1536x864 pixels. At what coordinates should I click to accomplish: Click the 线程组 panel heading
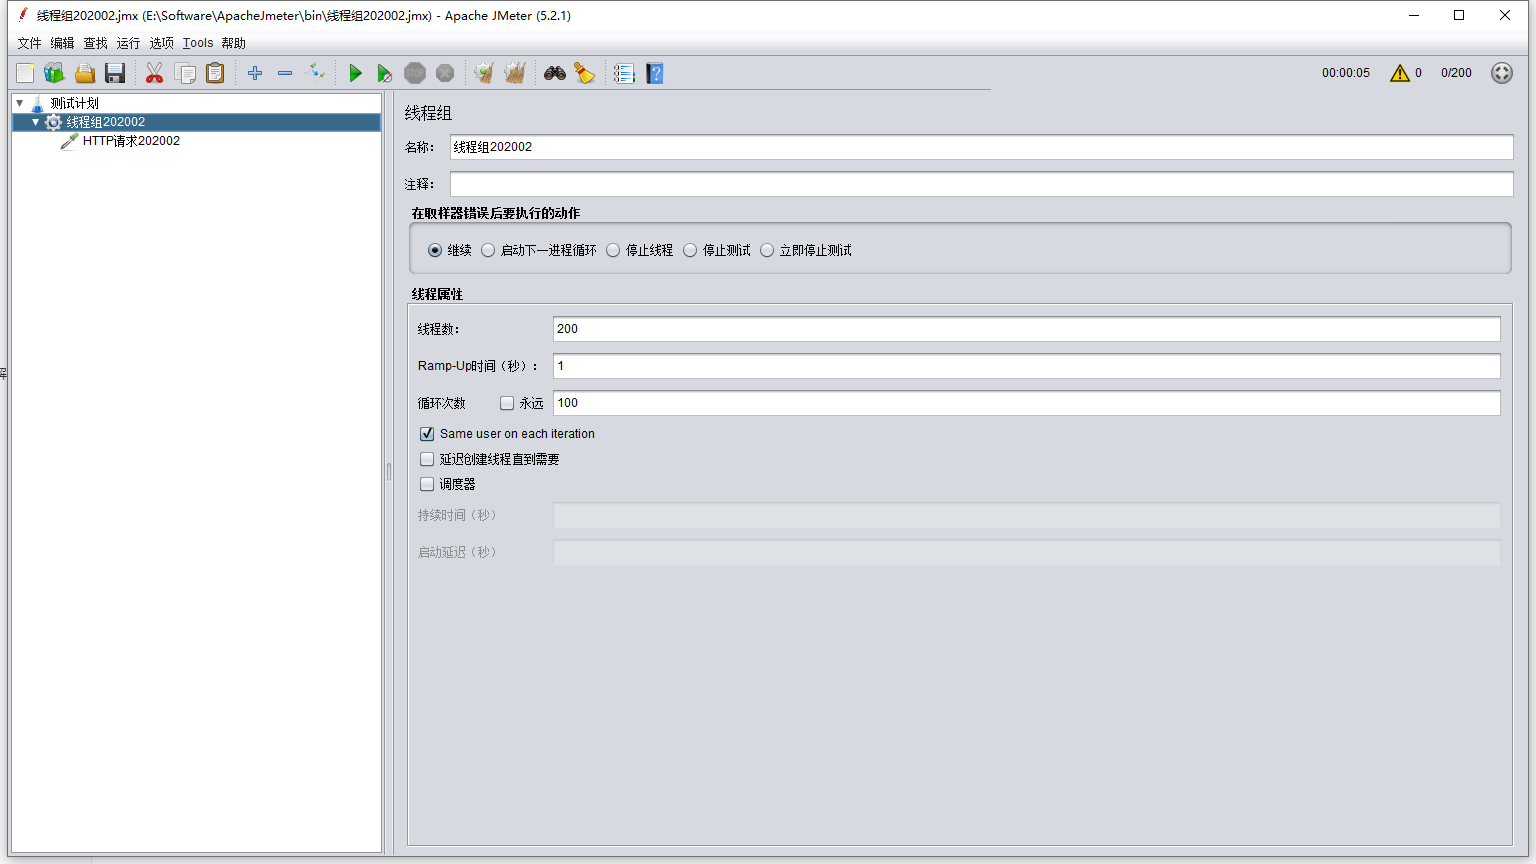428,114
